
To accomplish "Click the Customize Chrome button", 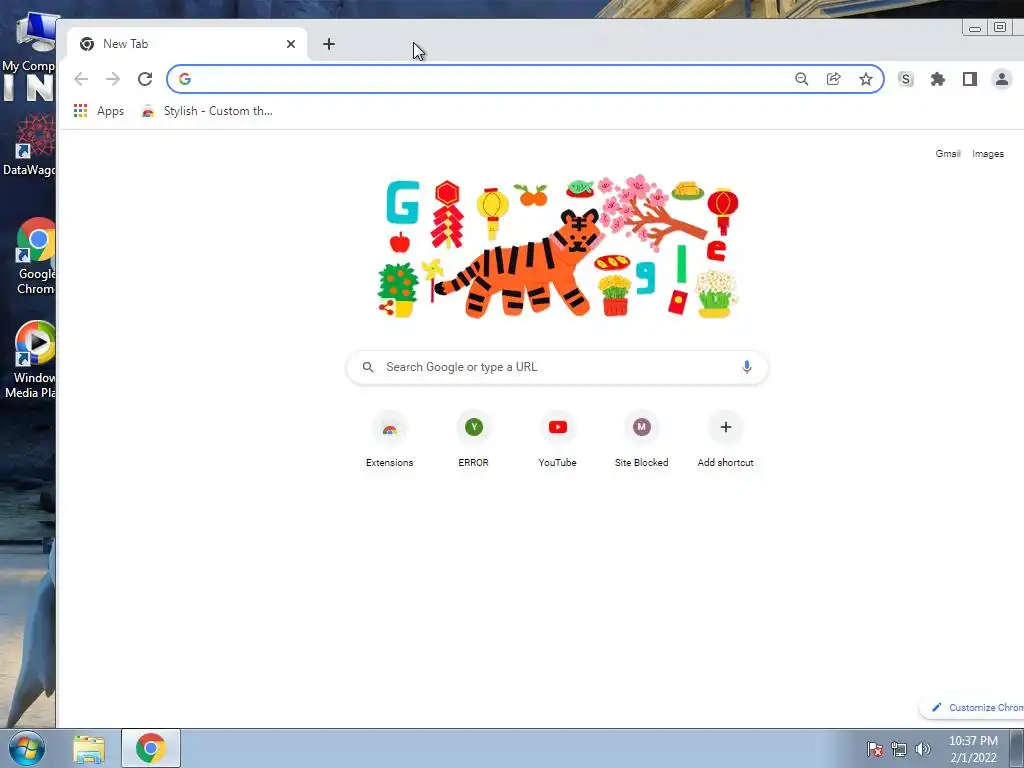I will point(972,707).
